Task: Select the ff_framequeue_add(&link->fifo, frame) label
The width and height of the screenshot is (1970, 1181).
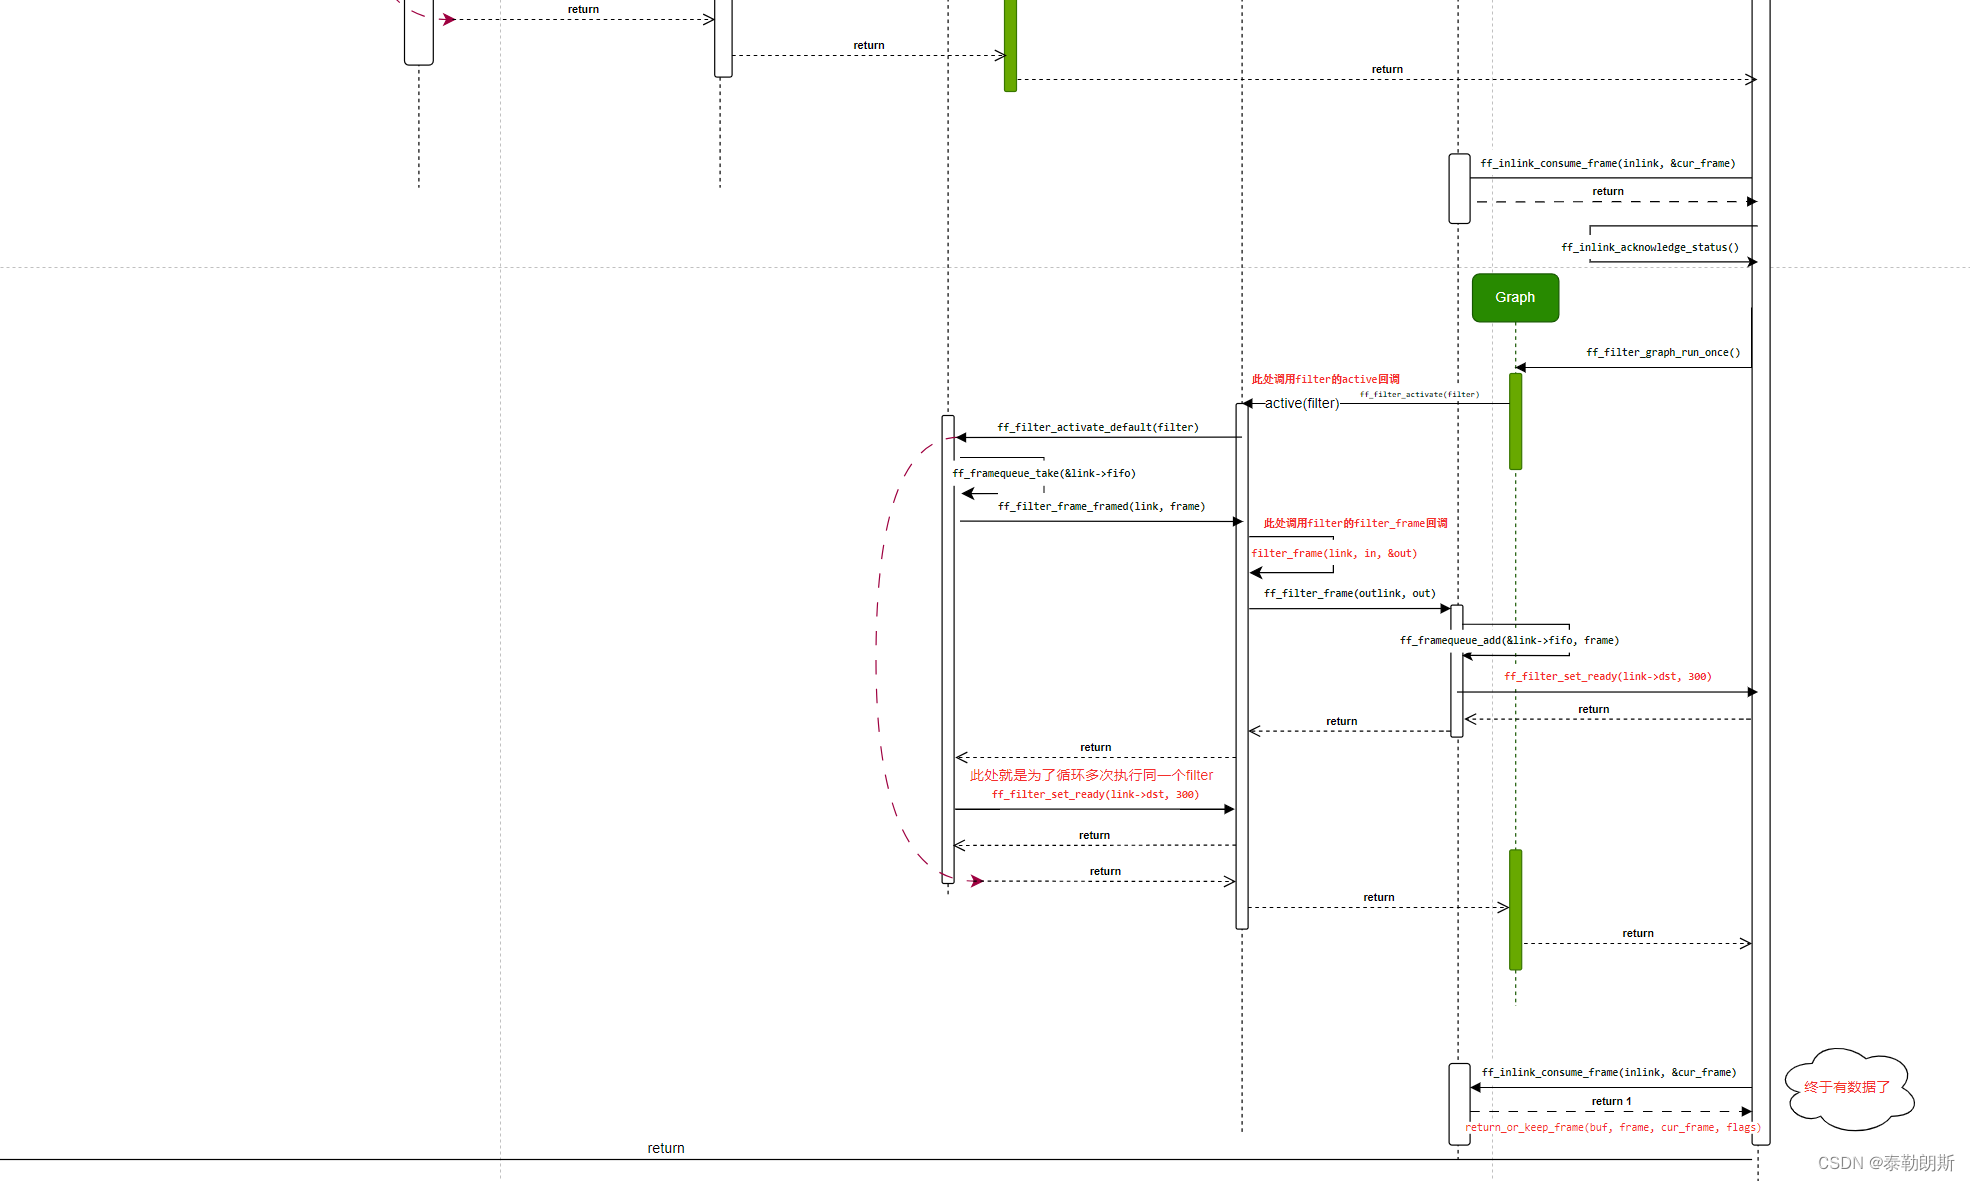Action: pos(1509,641)
